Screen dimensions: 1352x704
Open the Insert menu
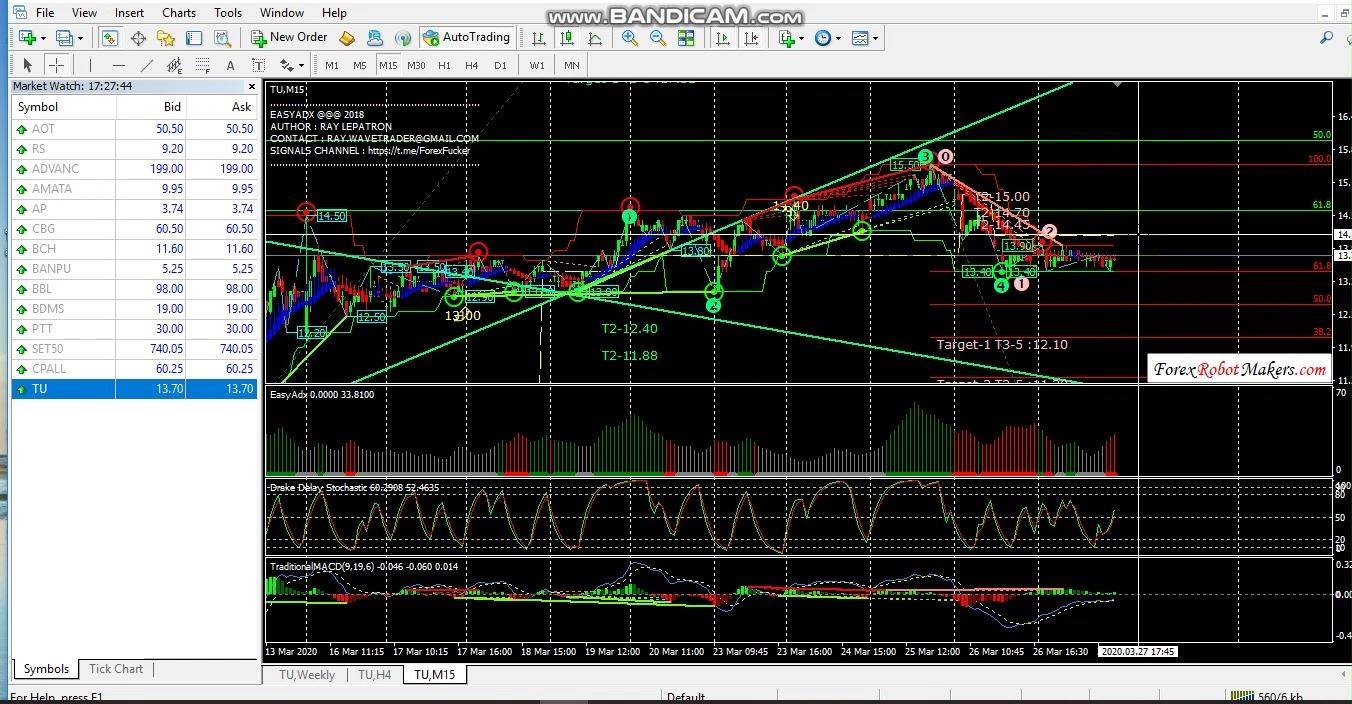click(129, 13)
